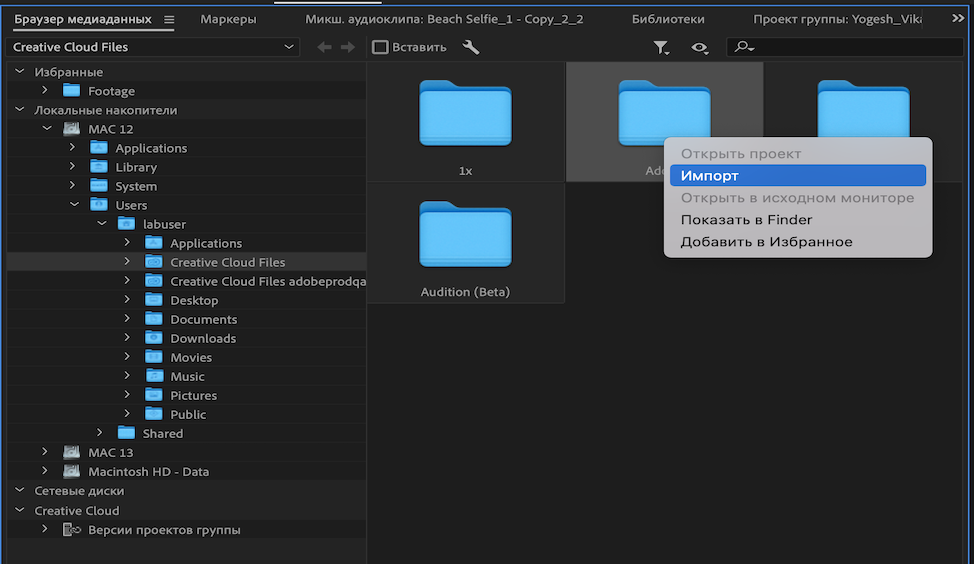Collapse the Users folder node
The height and width of the screenshot is (564, 974).
(x=75, y=204)
